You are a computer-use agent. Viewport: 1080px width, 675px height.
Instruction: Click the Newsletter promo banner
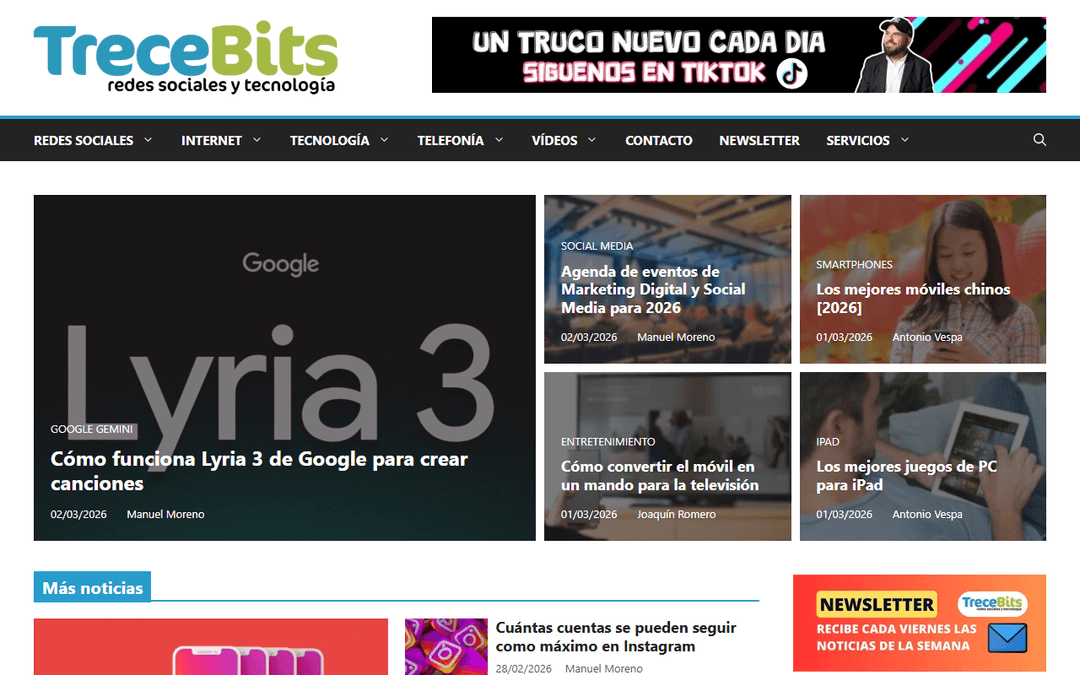[919, 623]
